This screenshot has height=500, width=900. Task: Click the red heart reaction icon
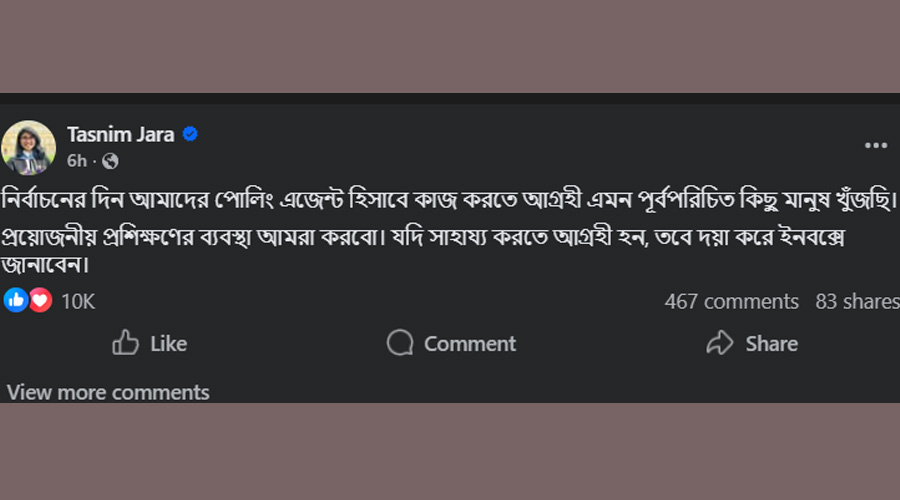40,300
